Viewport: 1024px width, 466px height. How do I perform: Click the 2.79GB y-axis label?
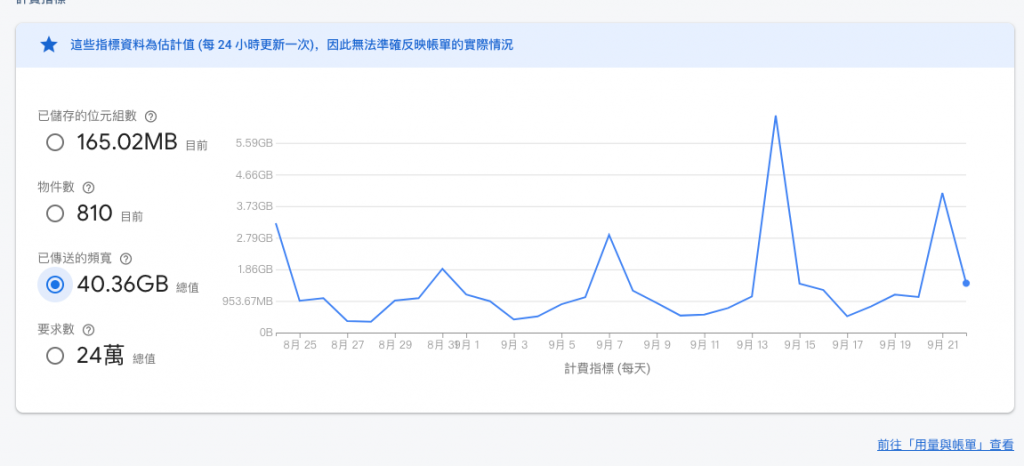pos(255,238)
